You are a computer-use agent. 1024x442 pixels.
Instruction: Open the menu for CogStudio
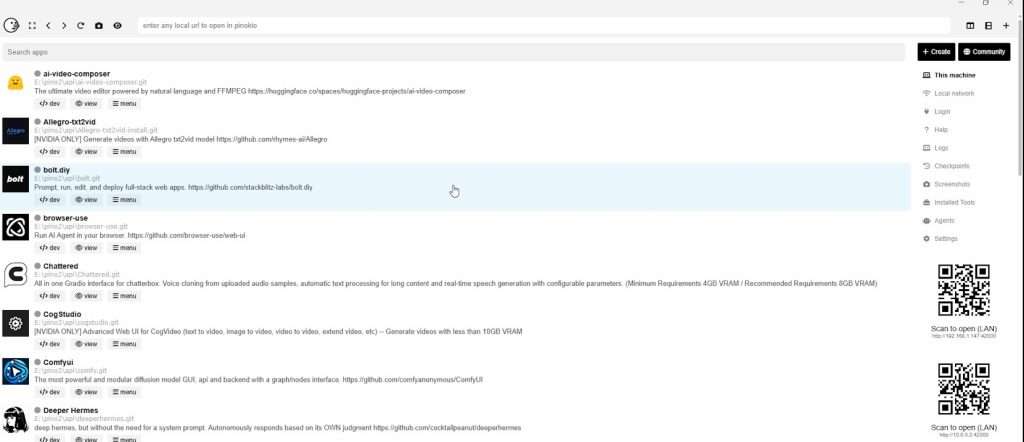tap(124, 343)
